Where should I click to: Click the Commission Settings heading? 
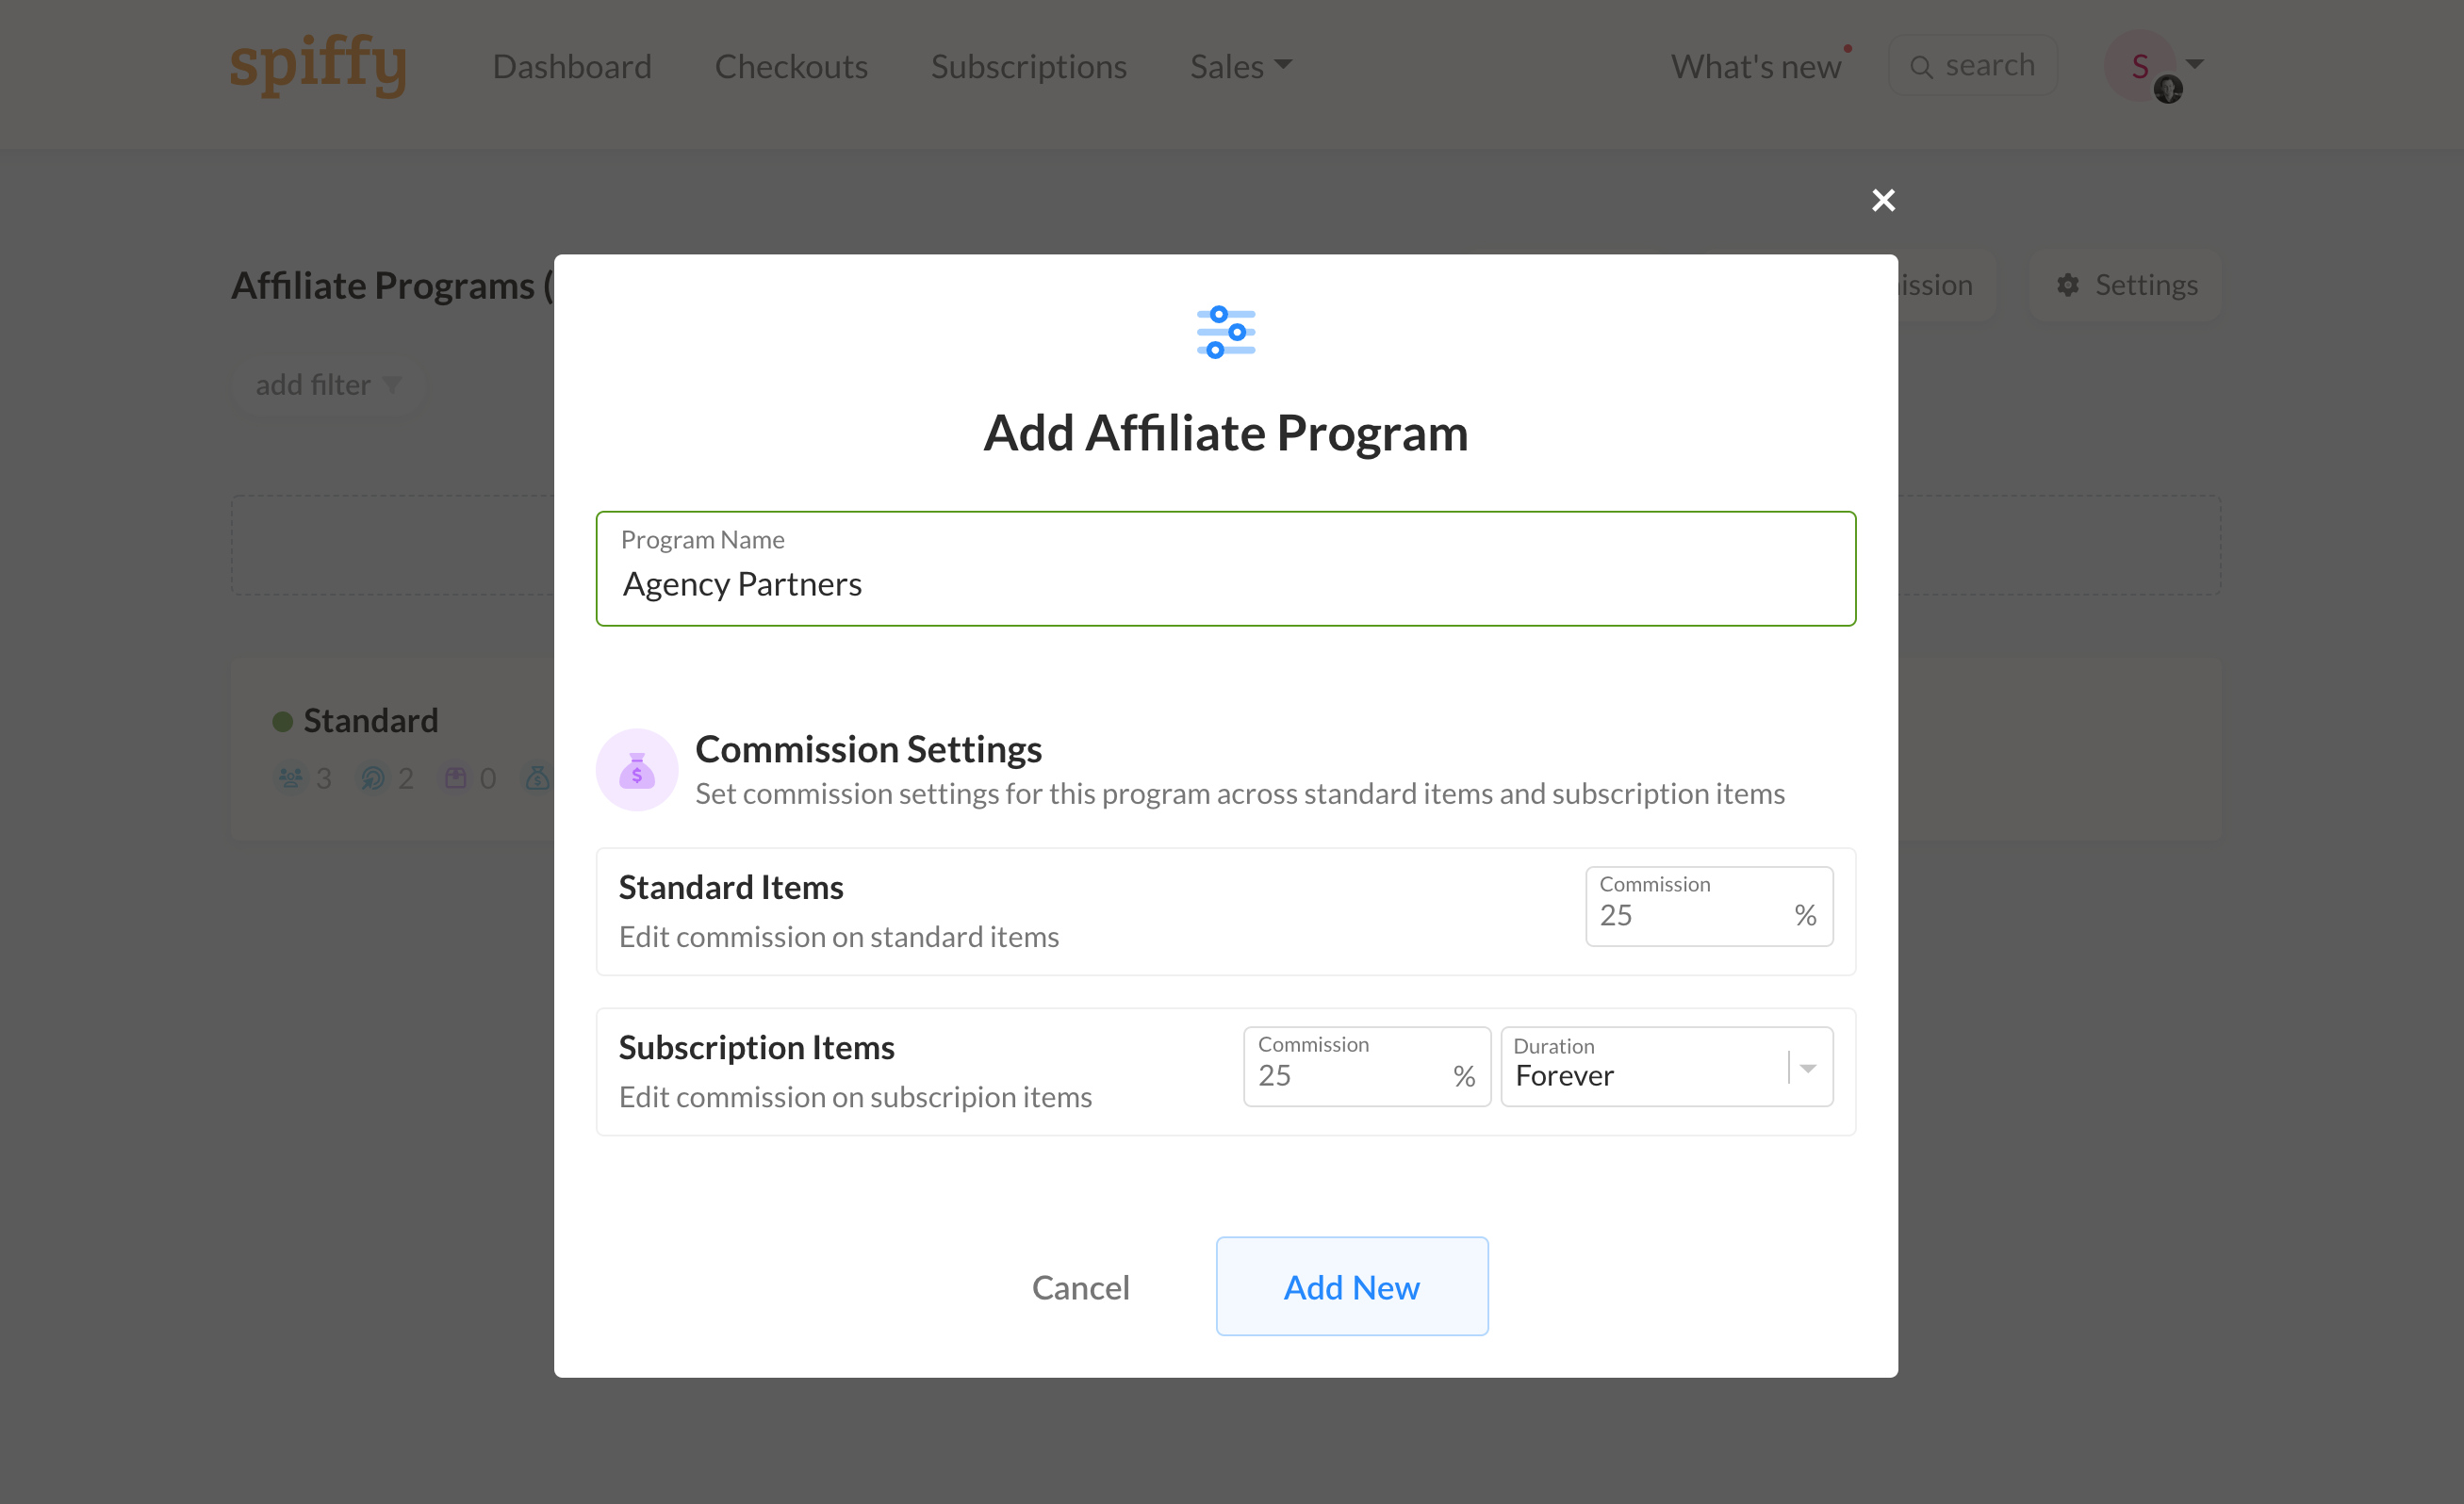868,748
